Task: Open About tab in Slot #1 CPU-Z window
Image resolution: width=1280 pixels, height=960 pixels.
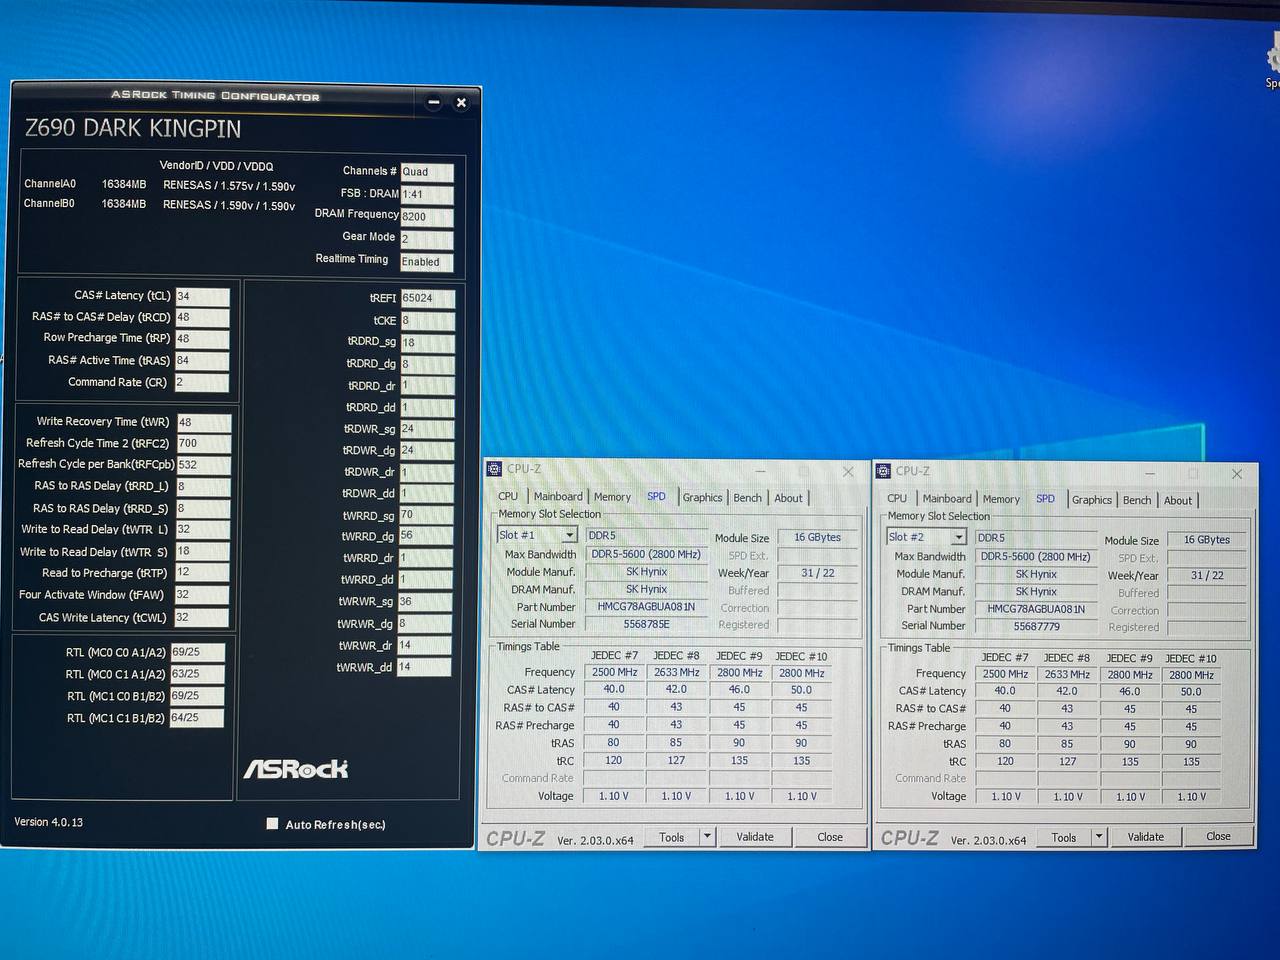Action: coord(788,498)
